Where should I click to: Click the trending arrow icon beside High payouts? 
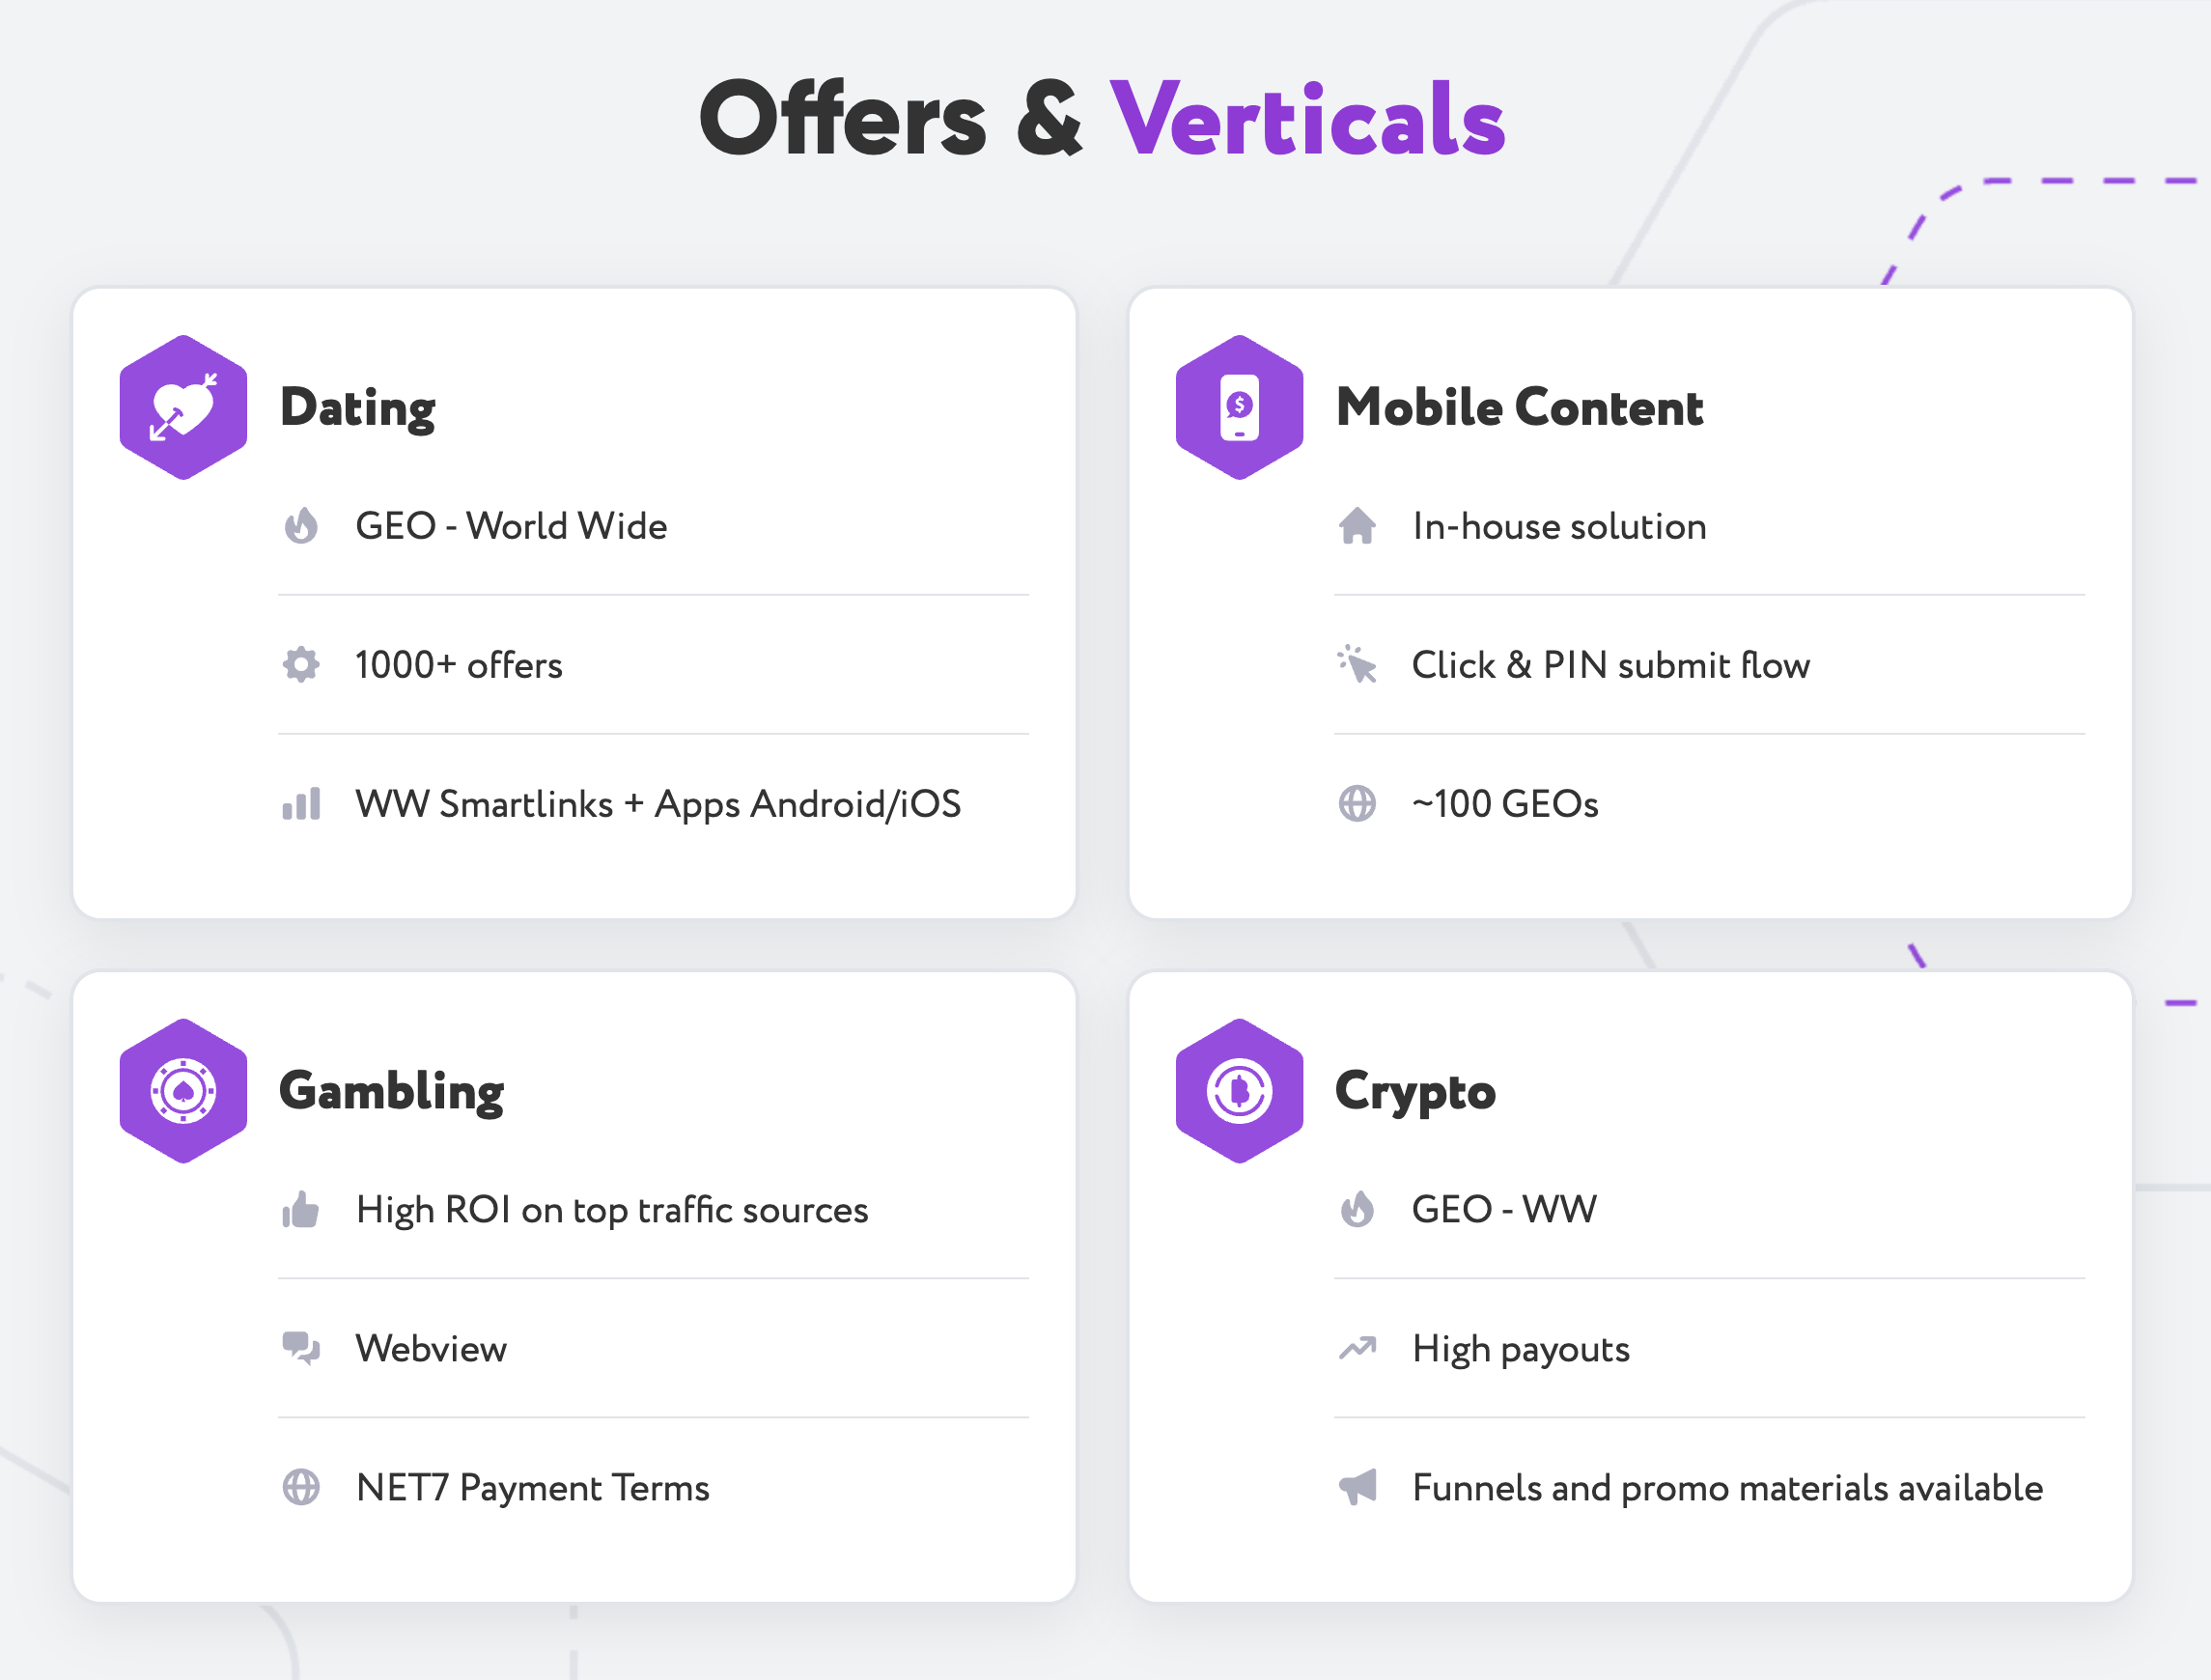1357,1349
